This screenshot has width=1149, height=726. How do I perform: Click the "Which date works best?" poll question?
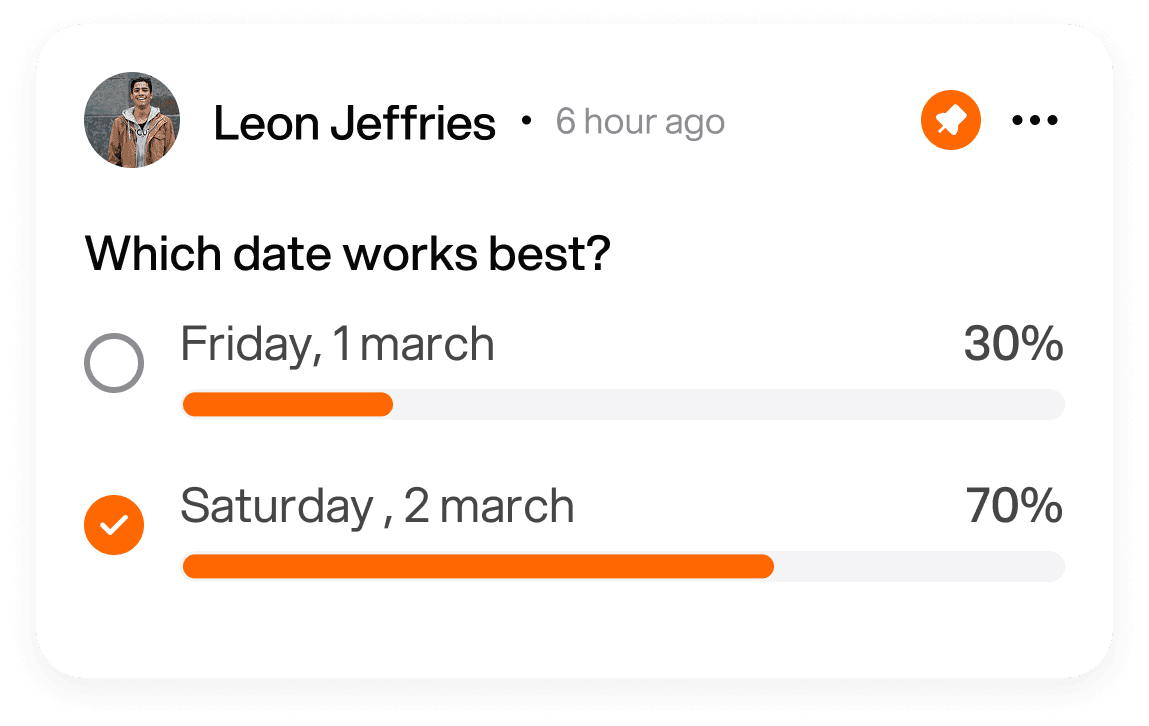coord(347,254)
